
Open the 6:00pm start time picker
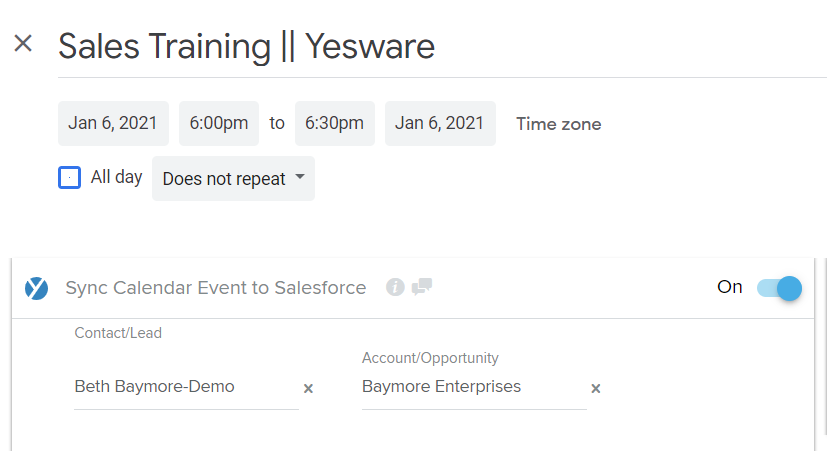219,123
